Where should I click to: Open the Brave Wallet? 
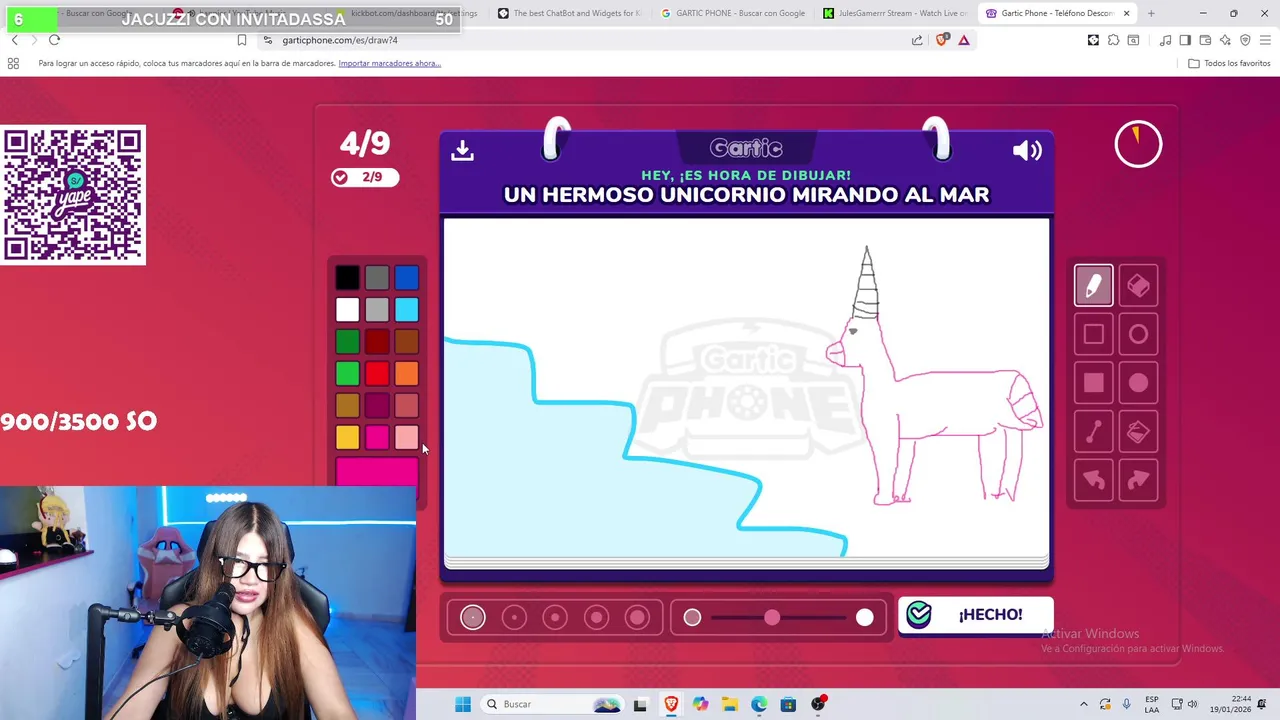(x=1205, y=40)
